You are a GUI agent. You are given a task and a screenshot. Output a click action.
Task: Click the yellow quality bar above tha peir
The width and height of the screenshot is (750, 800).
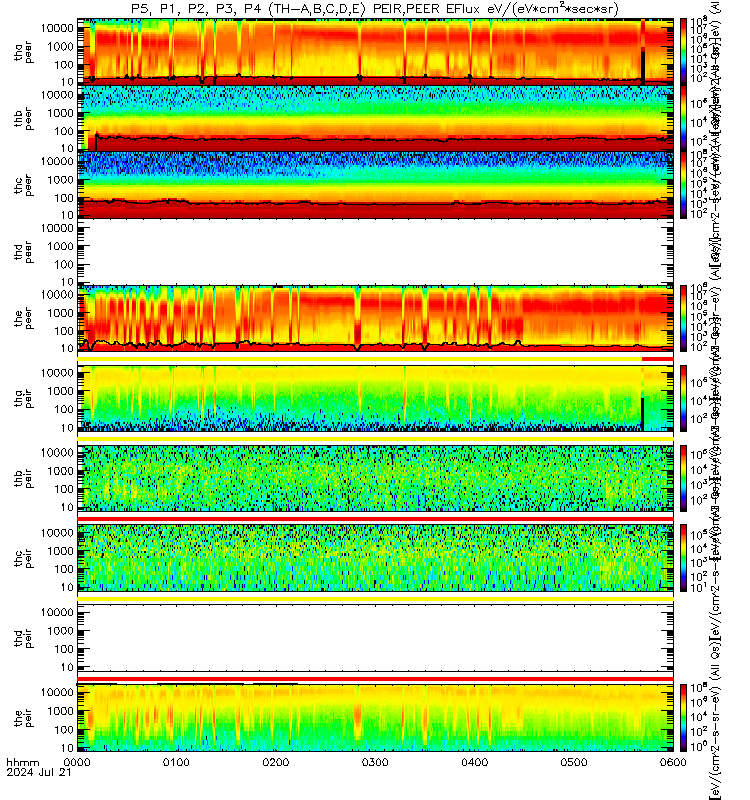(x=360, y=359)
